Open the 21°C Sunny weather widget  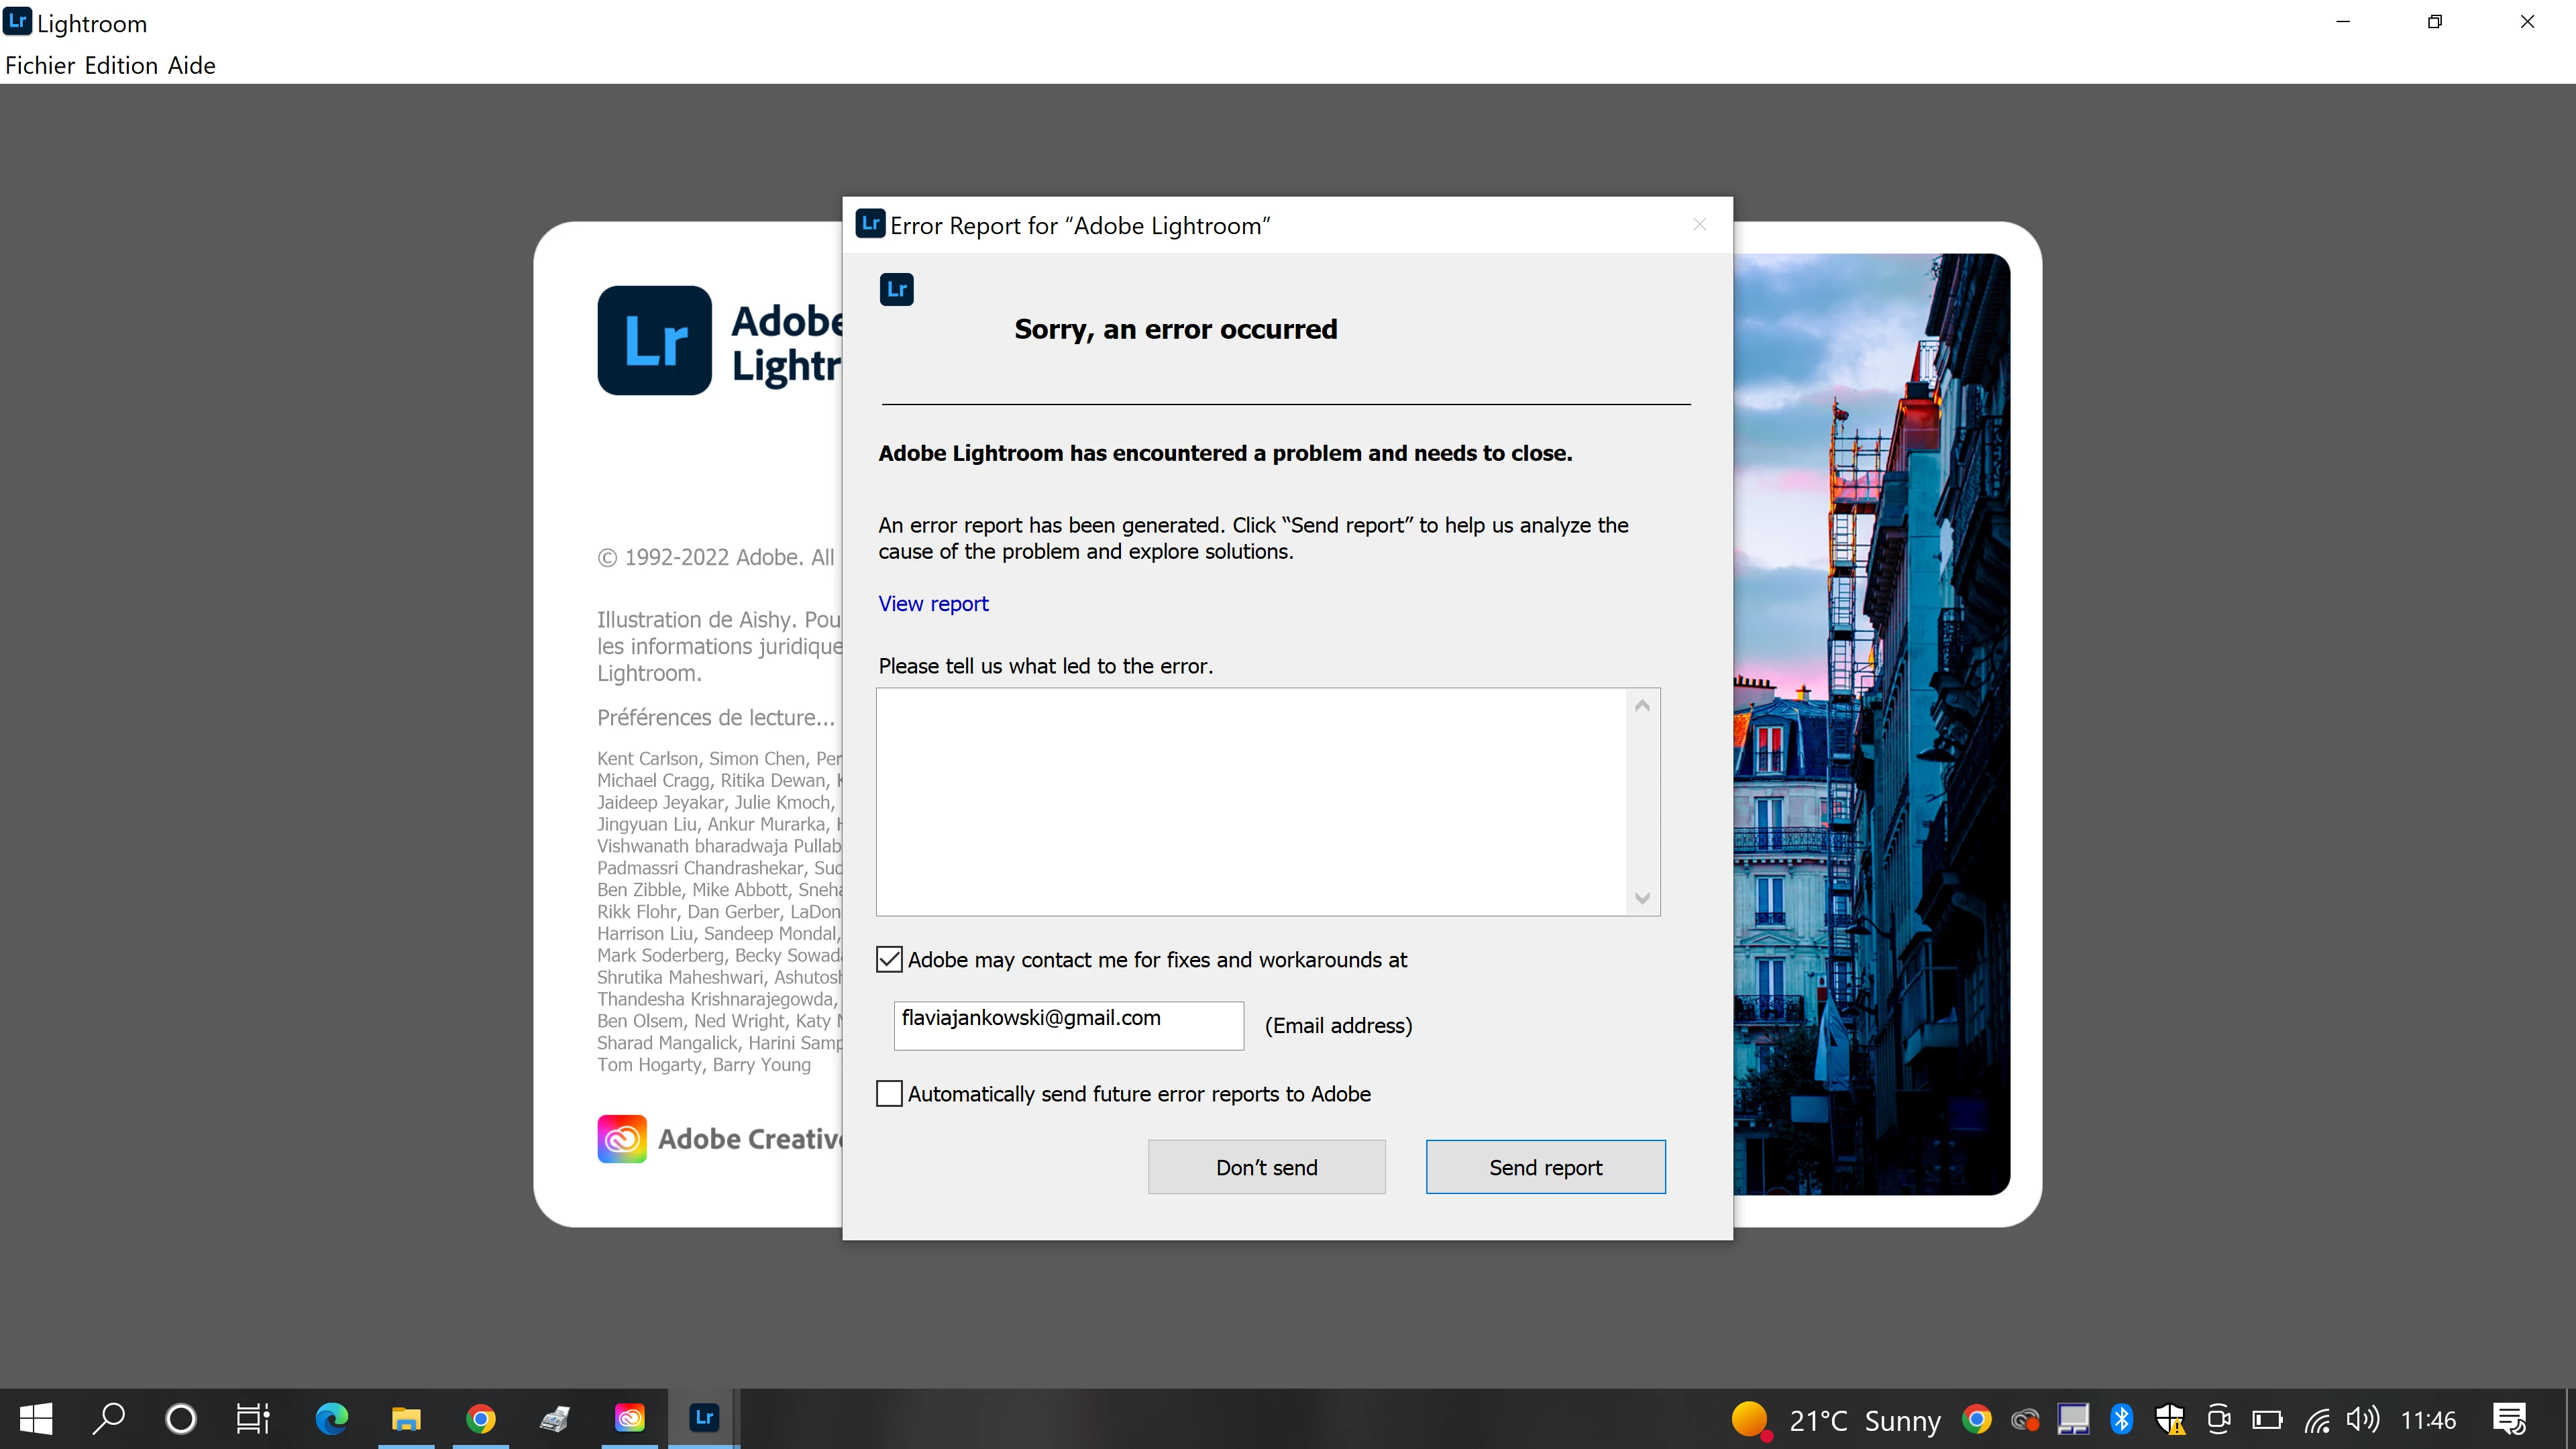tap(1836, 1420)
